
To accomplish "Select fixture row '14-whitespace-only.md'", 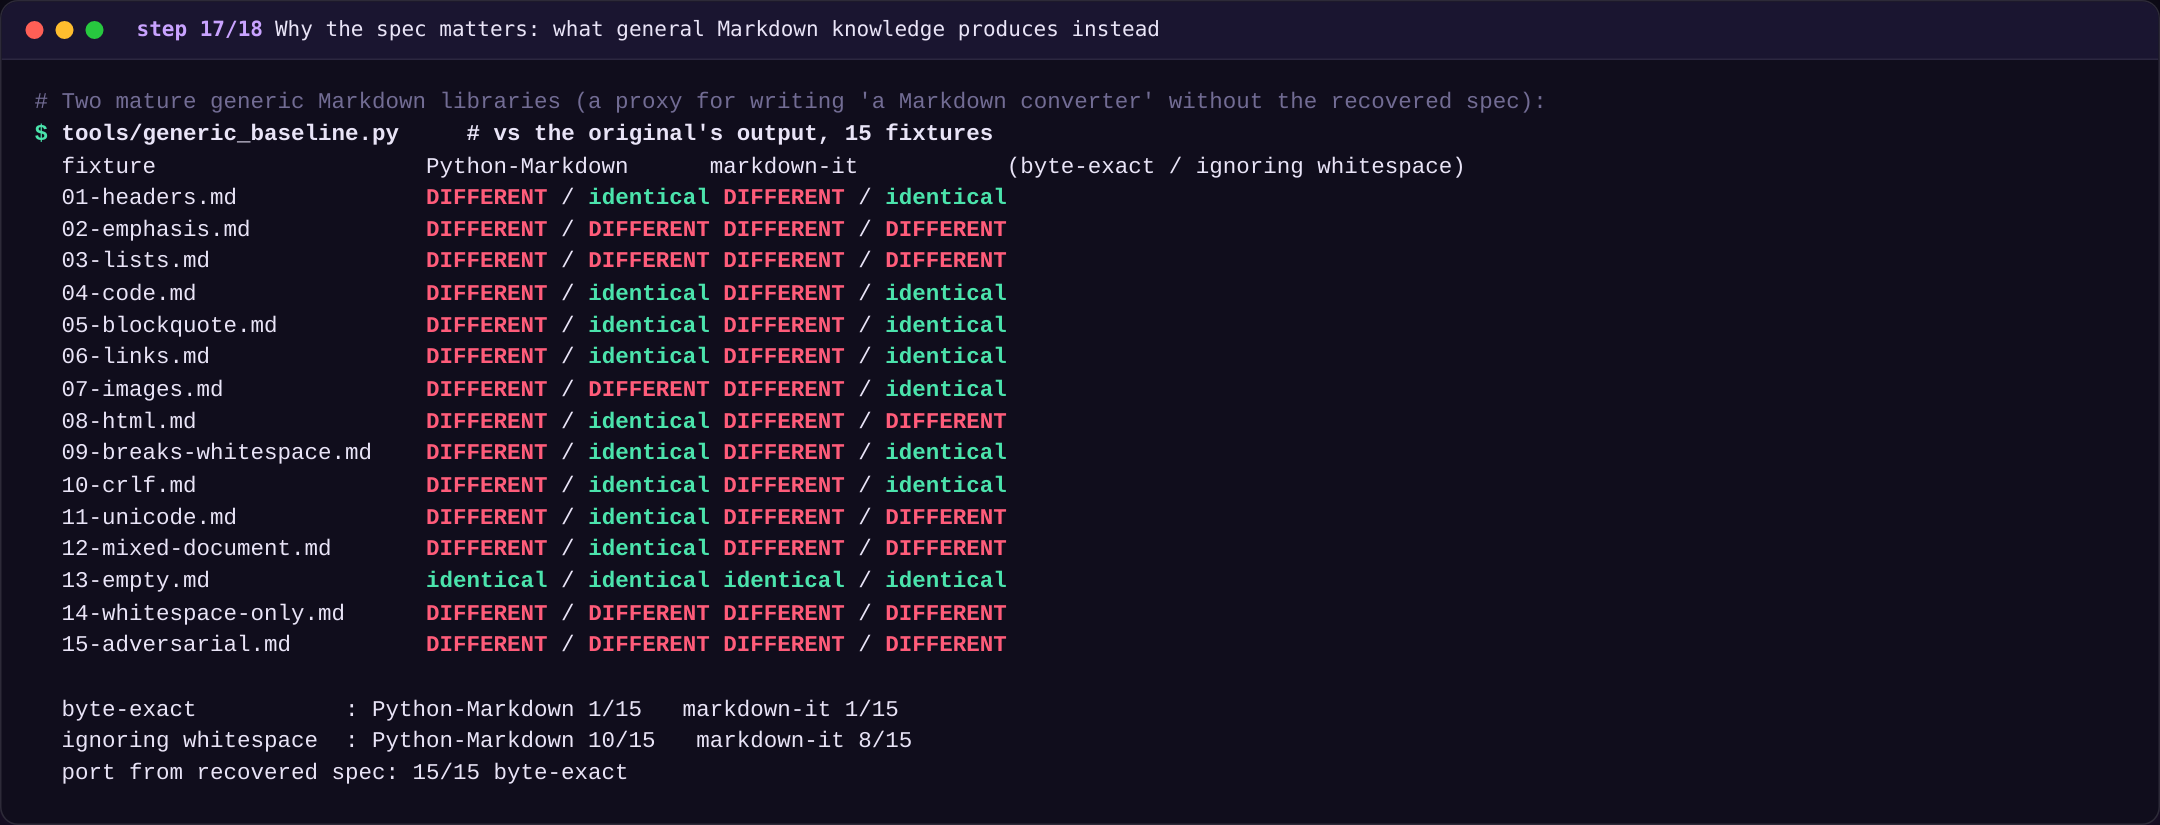I will 534,613.
